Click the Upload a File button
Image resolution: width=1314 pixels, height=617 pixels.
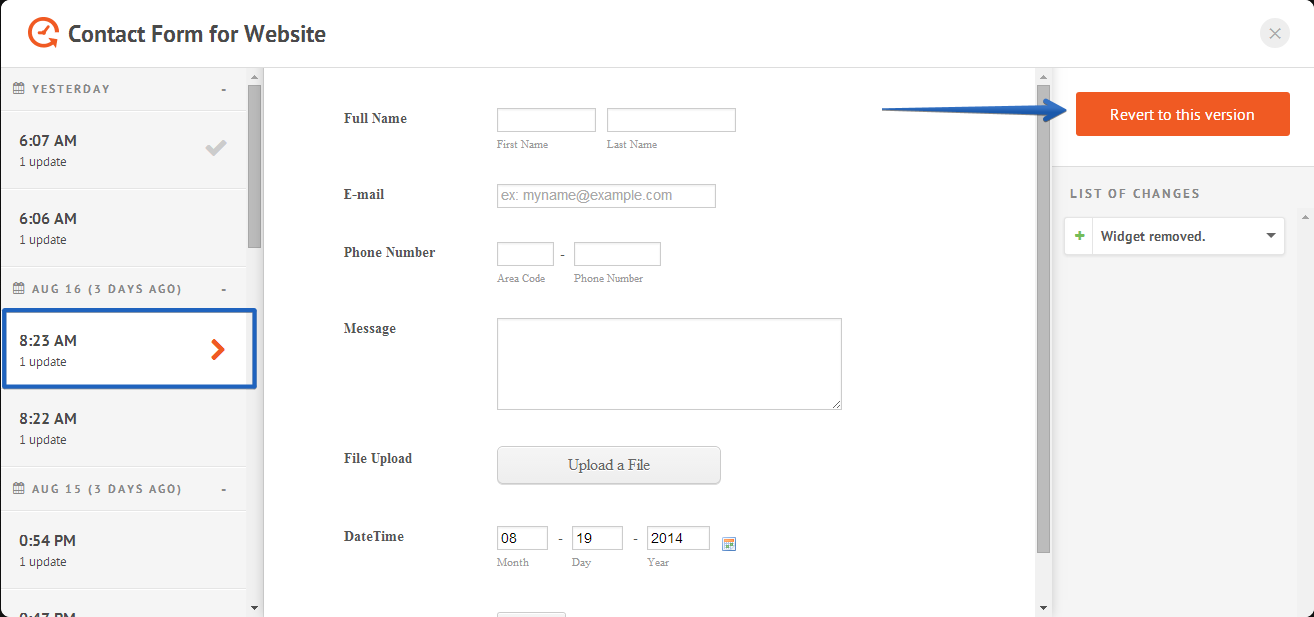click(608, 465)
